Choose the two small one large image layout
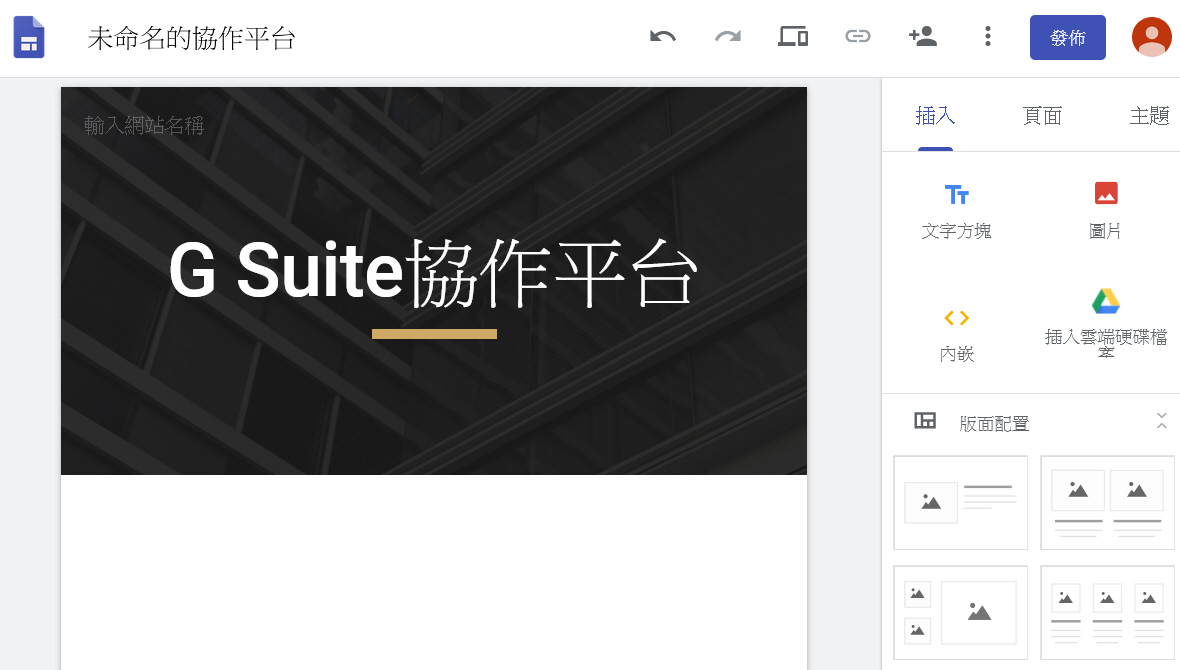This screenshot has height=670, width=1180. coord(960,613)
